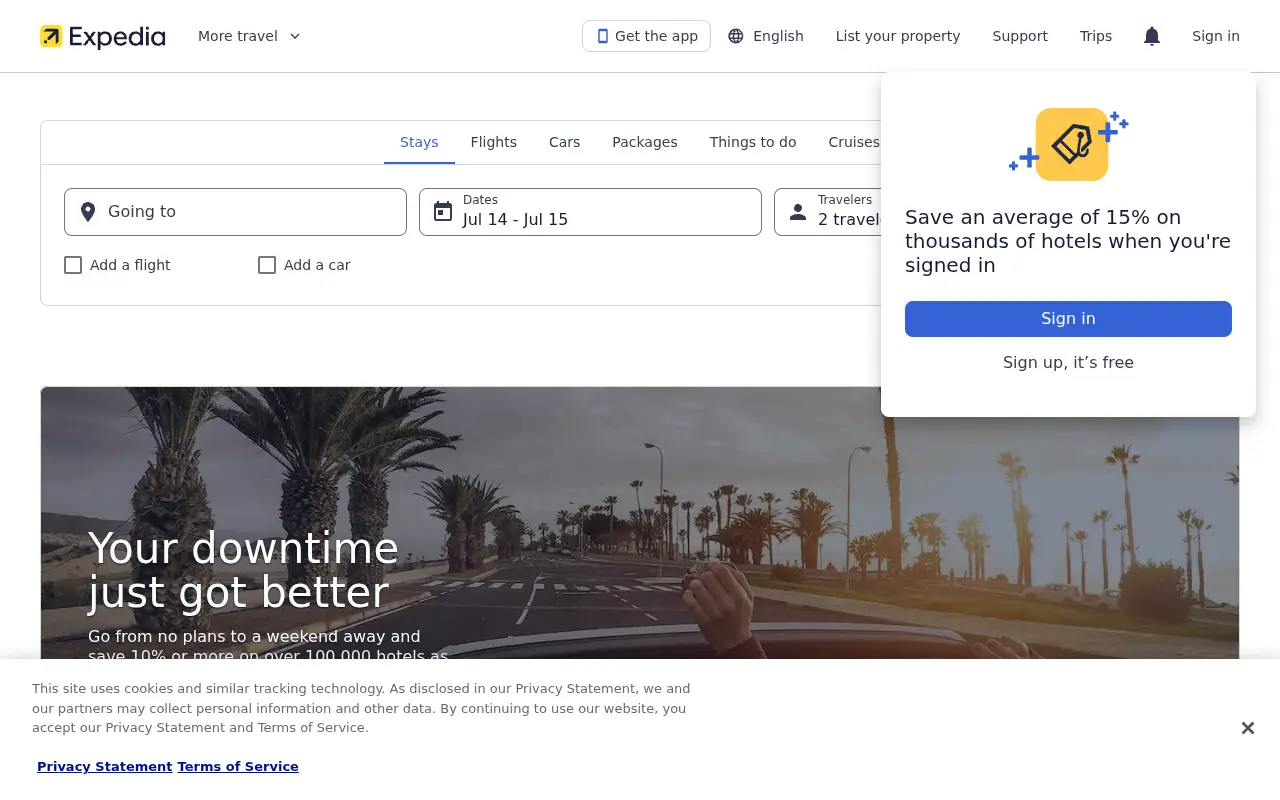Click the Expedia logo
Viewport: 1280px width, 800px height.
[103, 37]
